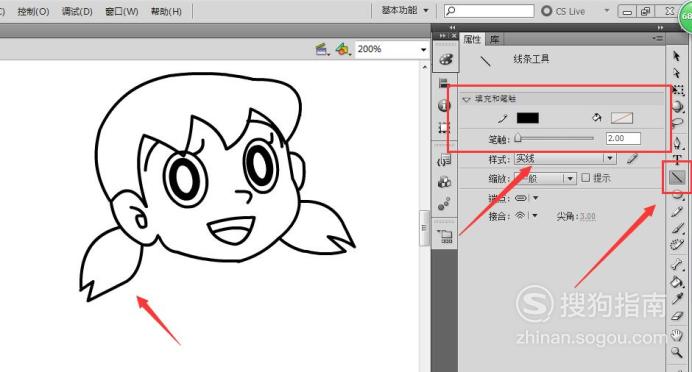
Task: Select the Text tool
Action: click(677, 159)
